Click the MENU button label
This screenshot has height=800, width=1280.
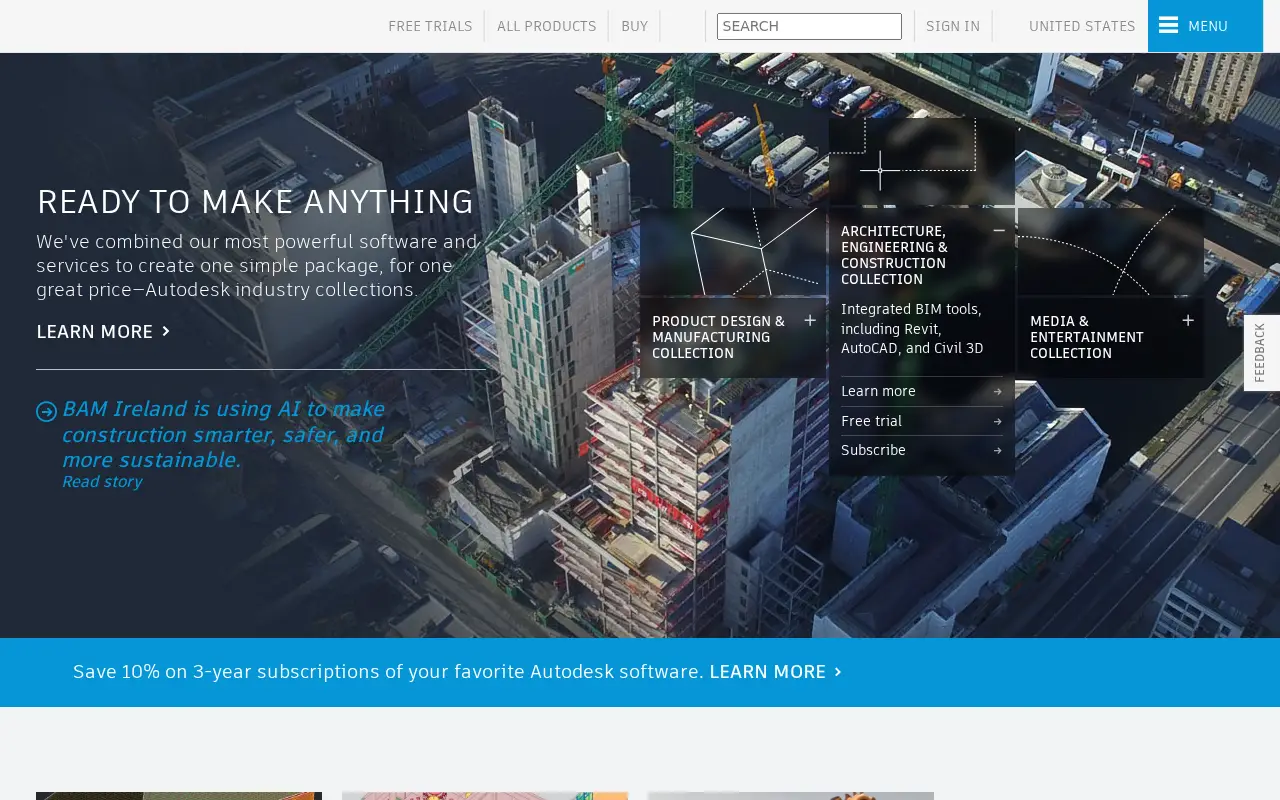pos(1208,26)
